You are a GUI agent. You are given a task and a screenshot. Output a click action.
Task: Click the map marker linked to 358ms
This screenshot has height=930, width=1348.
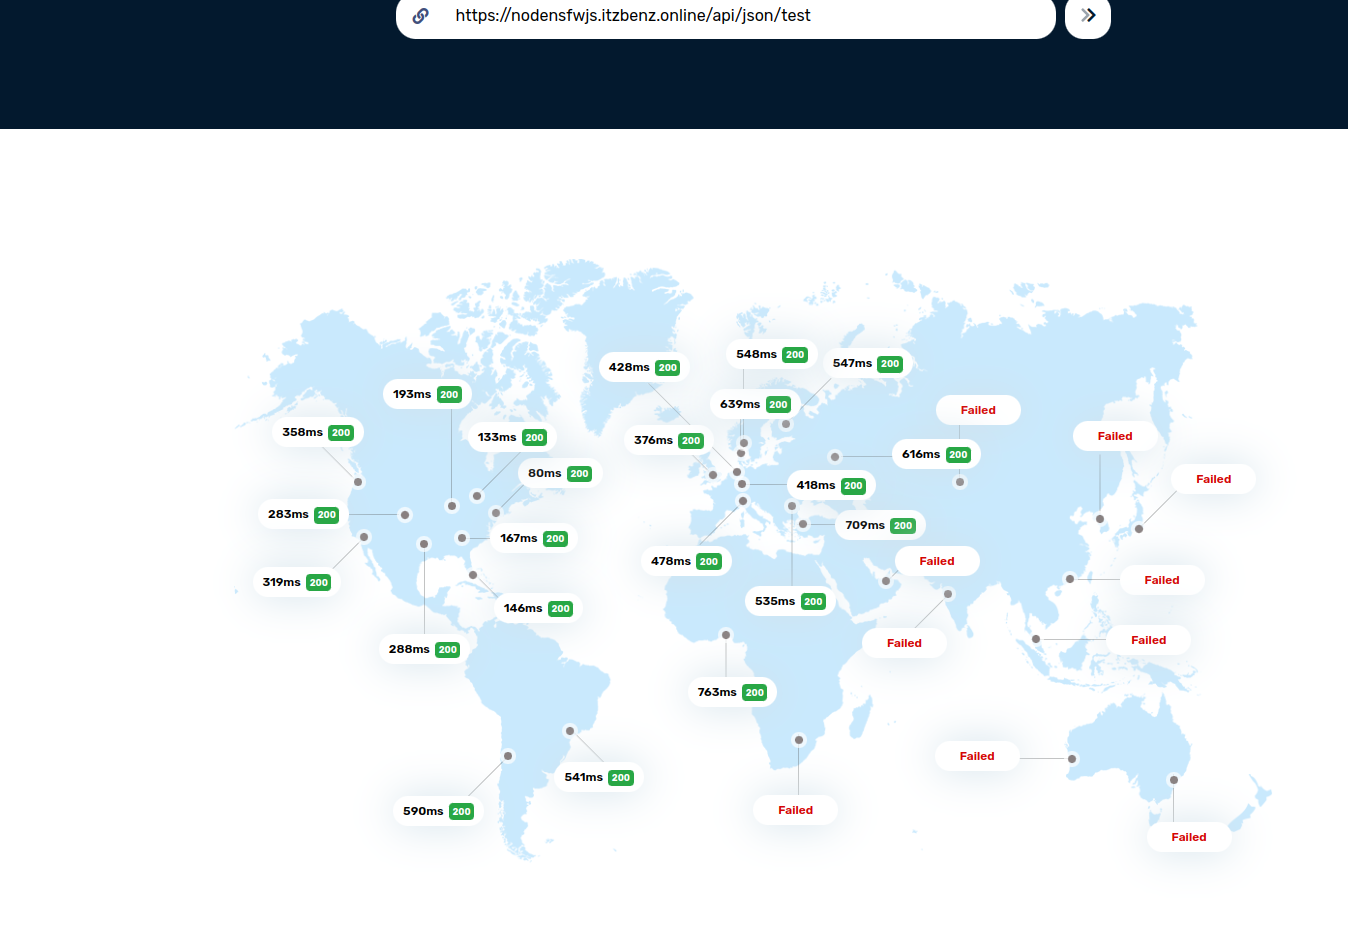pyautogui.click(x=358, y=482)
